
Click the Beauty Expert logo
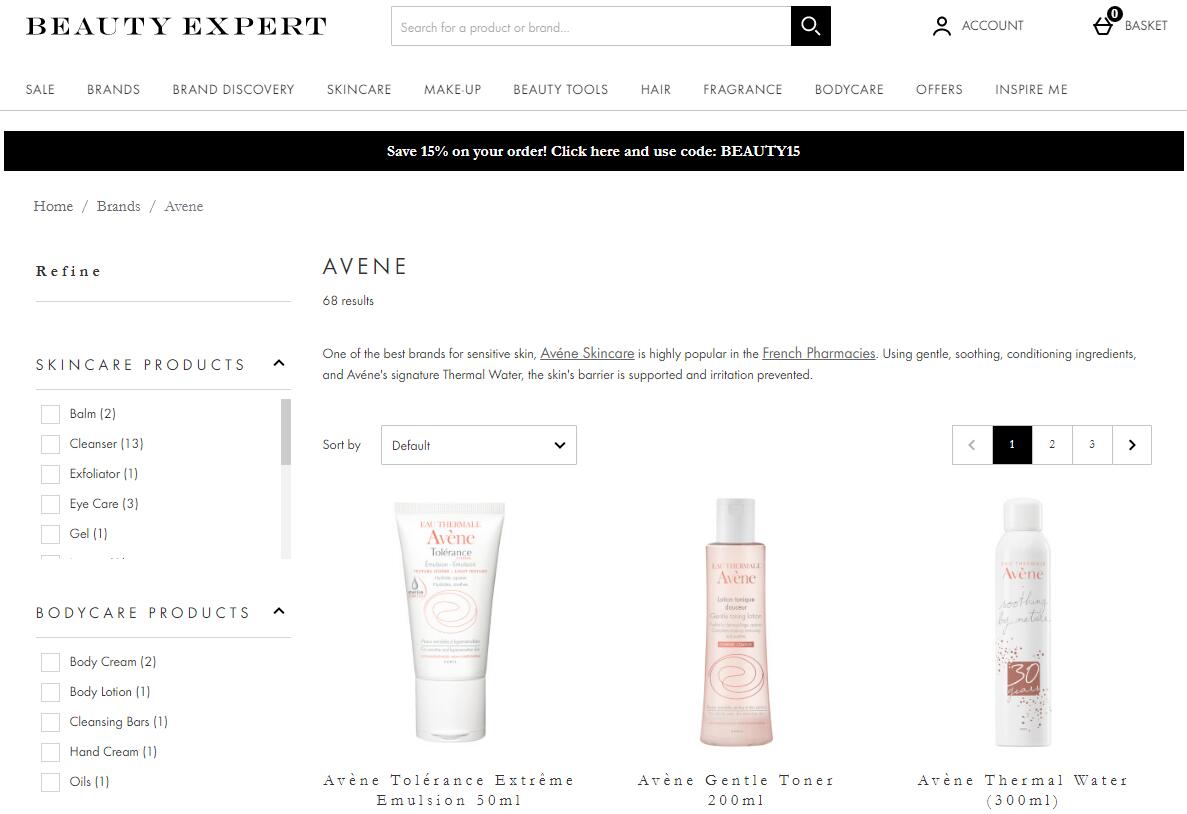point(176,27)
